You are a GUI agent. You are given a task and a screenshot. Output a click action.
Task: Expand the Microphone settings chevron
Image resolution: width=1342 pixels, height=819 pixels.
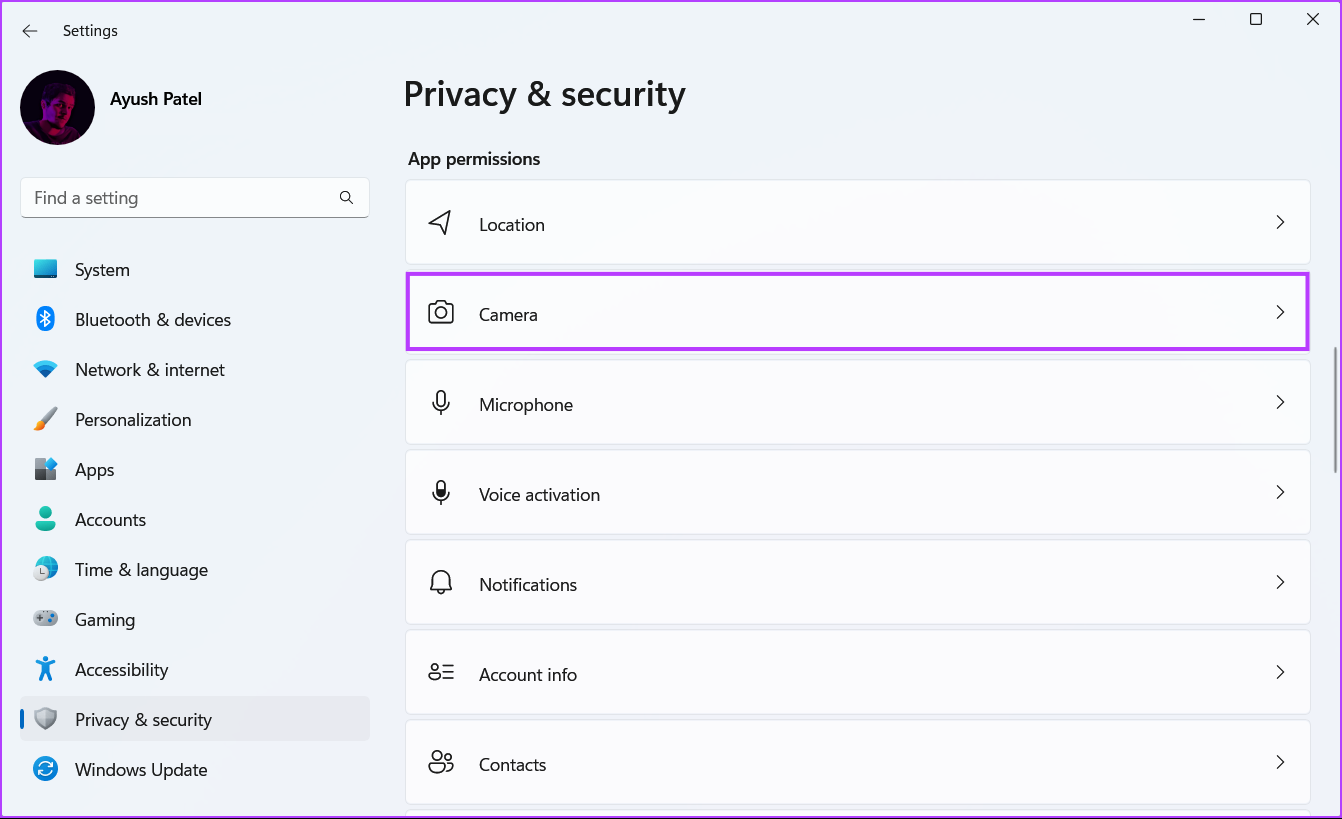point(1280,402)
